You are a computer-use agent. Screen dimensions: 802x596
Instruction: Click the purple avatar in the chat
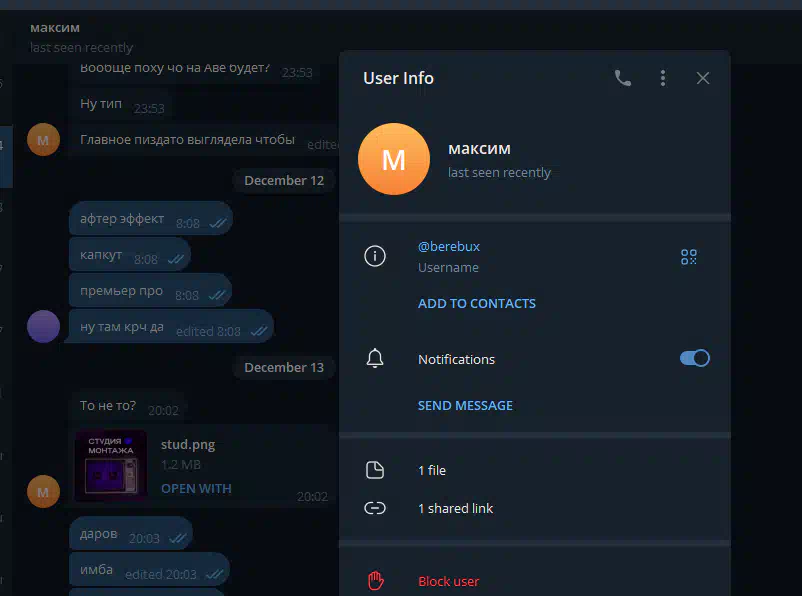pos(43,326)
